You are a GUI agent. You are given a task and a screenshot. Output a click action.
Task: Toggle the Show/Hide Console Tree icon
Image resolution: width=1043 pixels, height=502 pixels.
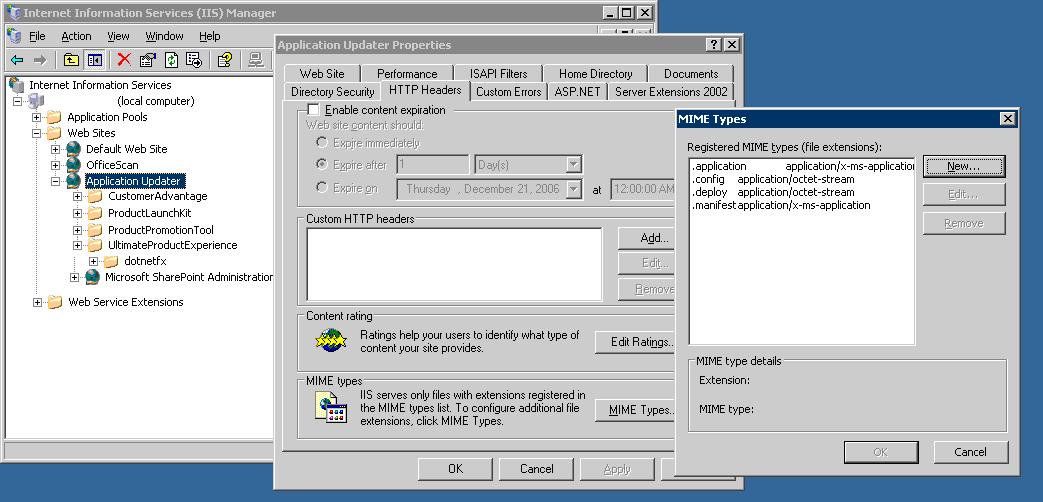point(94,61)
